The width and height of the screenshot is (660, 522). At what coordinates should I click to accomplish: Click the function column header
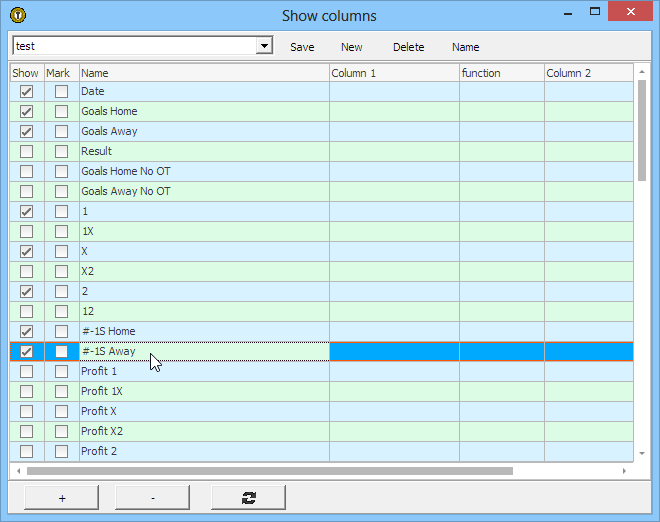click(x=501, y=73)
